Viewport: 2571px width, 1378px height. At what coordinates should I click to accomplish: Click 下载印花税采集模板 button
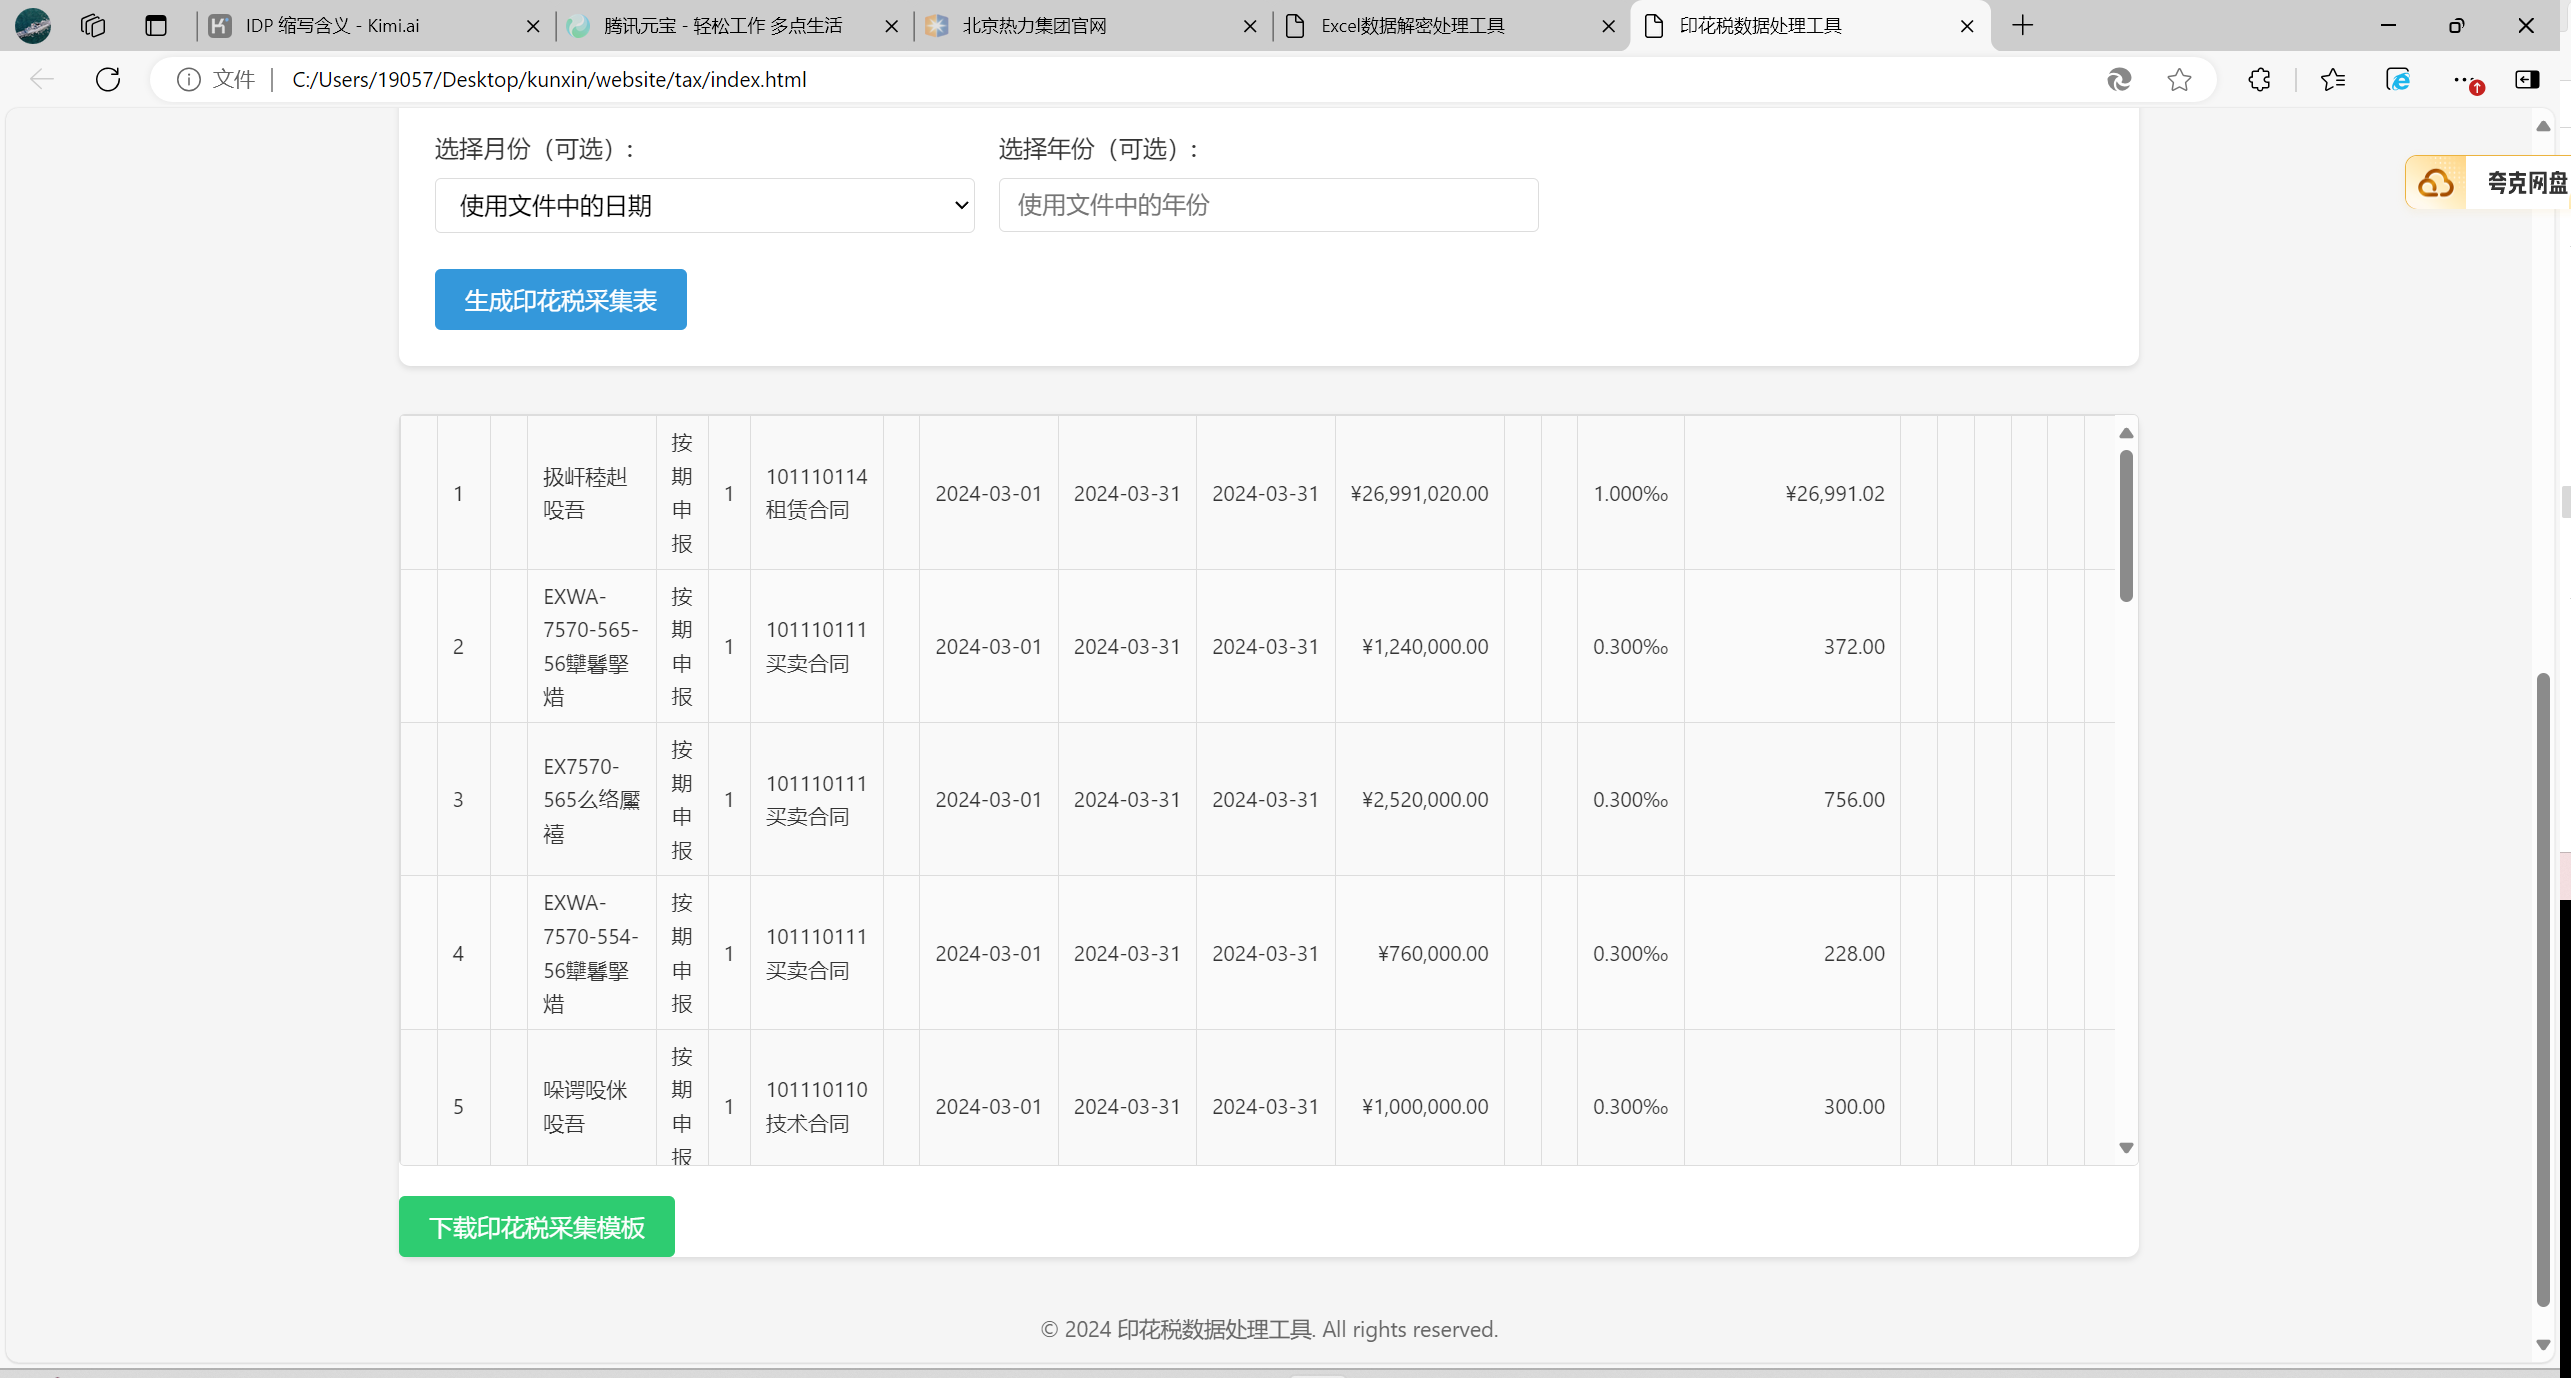pyautogui.click(x=536, y=1227)
